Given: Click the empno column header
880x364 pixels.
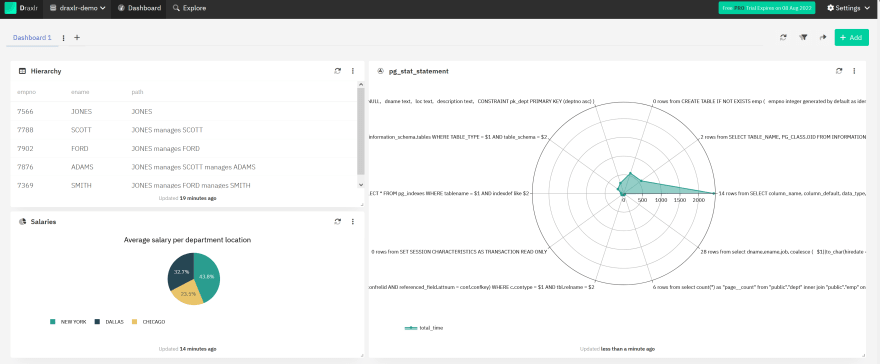Looking at the screenshot, I should pyautogui.click(x=26, y=92).
